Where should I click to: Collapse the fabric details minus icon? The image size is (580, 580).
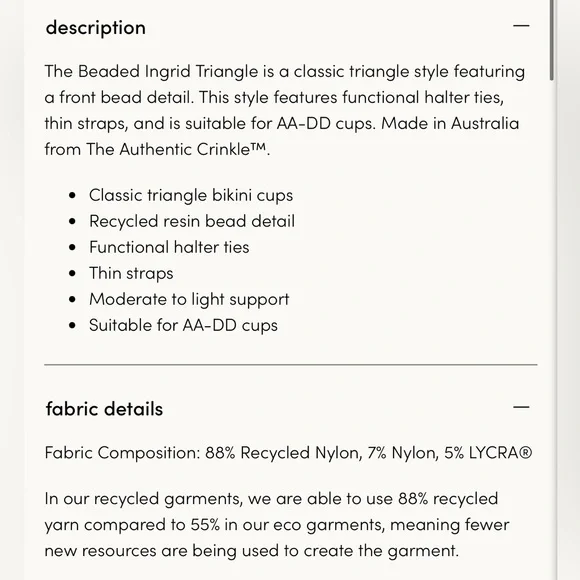coord(521,407)
